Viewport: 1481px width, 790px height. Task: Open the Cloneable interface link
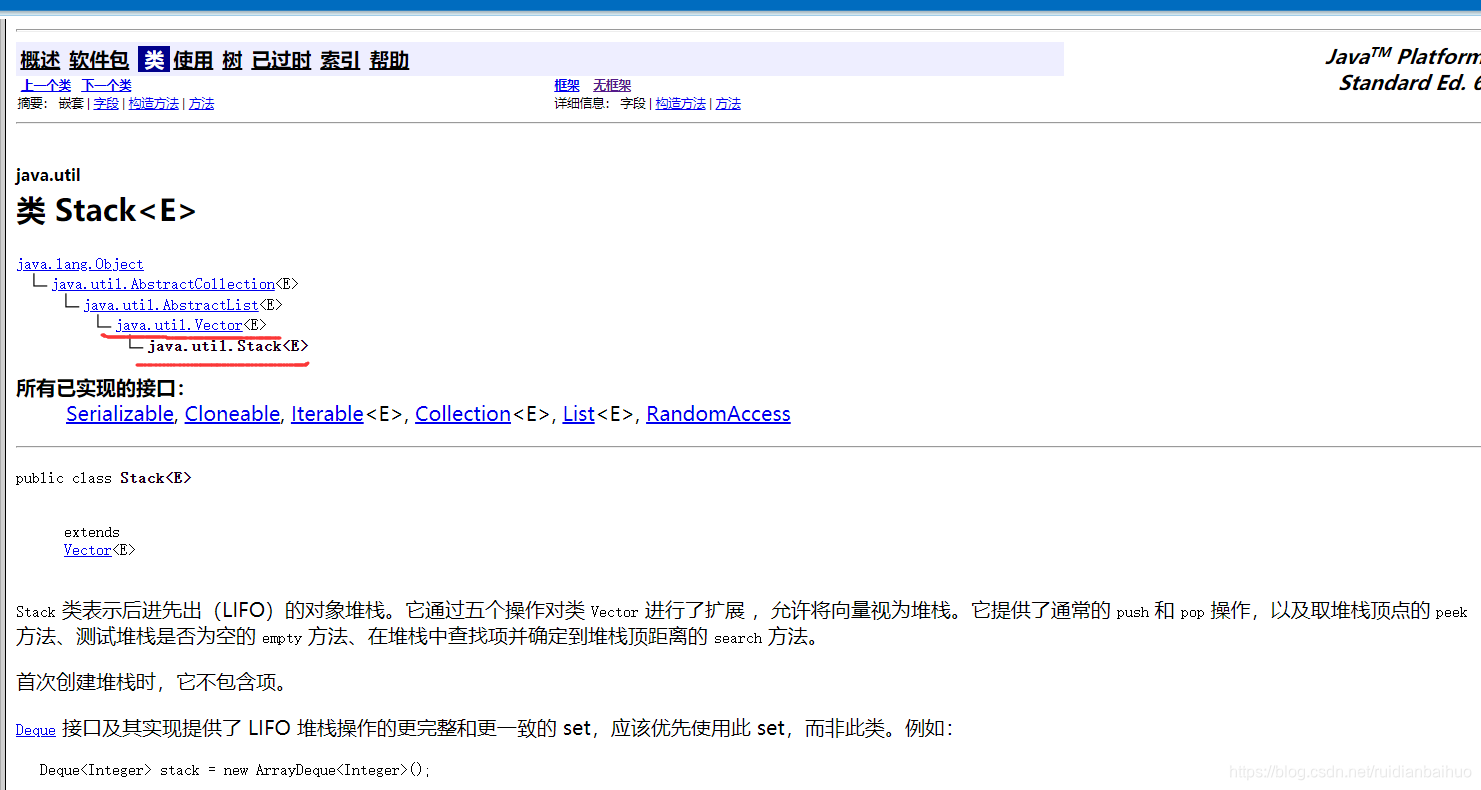232,414
